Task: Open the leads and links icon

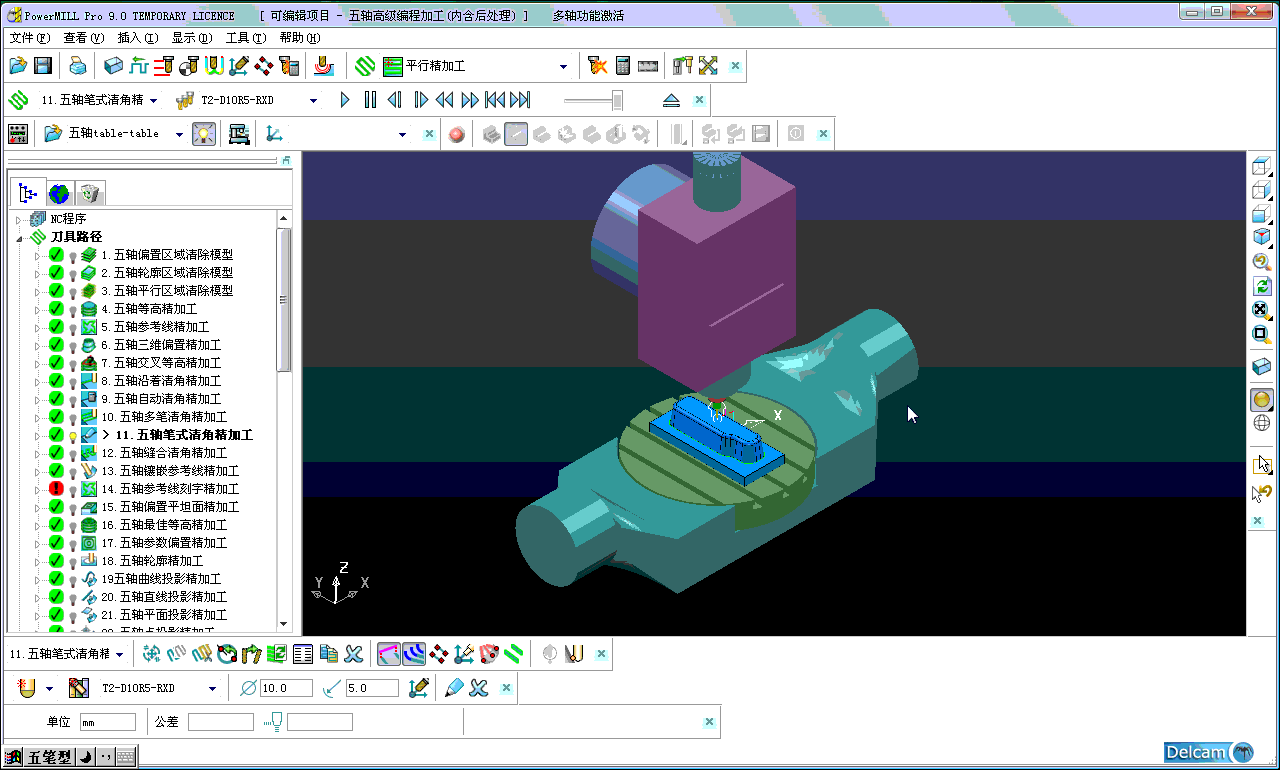Action: tap(214, 66)
